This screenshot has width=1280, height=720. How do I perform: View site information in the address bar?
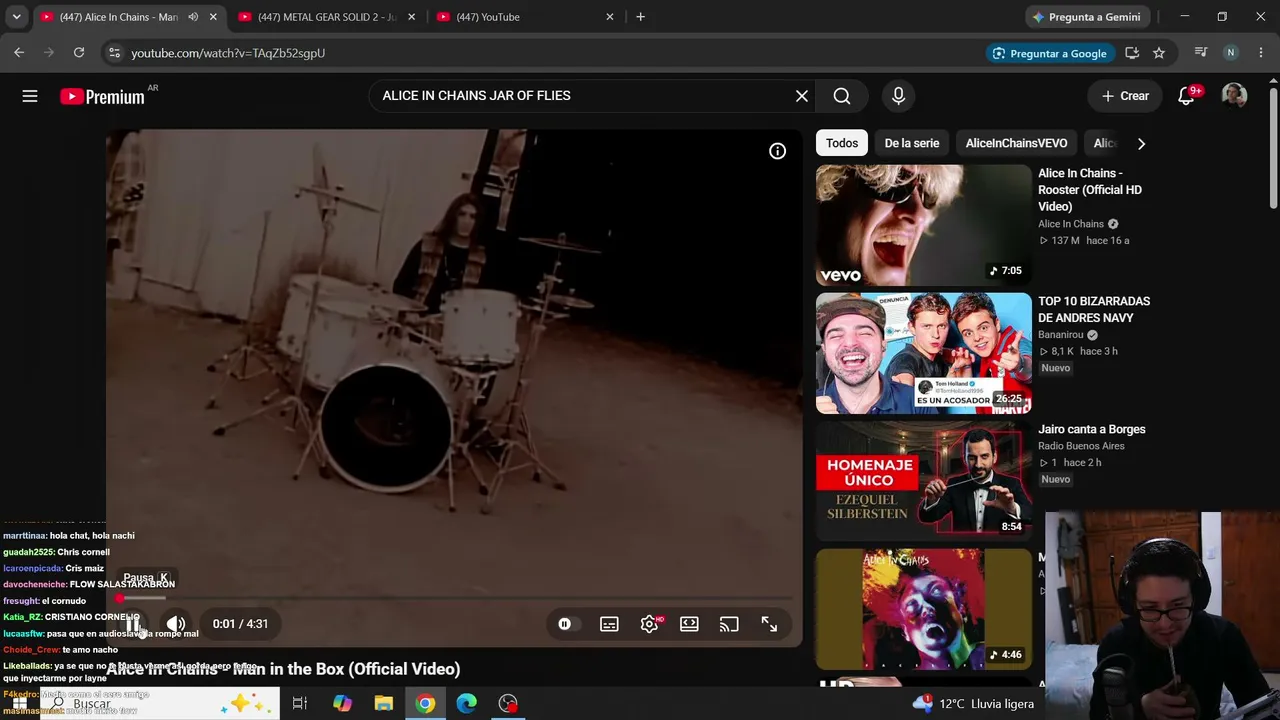click(x=114, y=53)
